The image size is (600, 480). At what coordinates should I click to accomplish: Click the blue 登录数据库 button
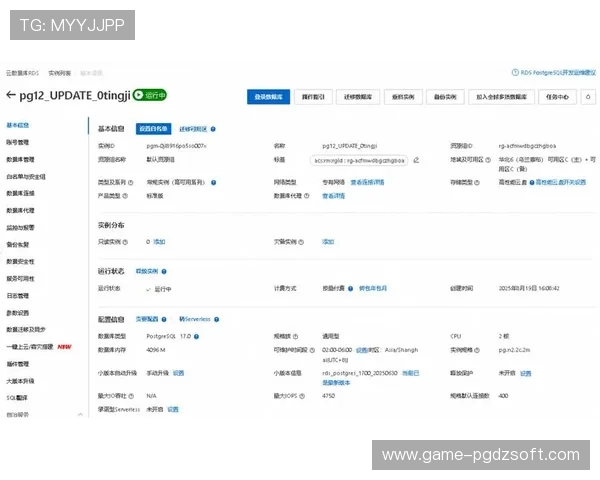[269, 97]
